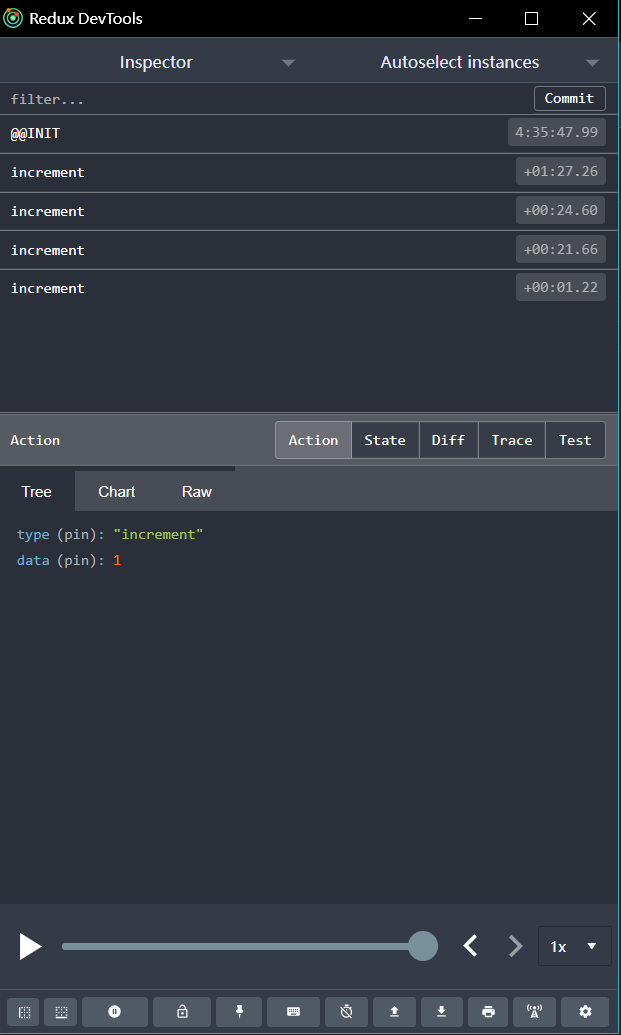Lock changes with the padlock icon
Viewport: 621px width, 1035px height.
click(182, 1011)
